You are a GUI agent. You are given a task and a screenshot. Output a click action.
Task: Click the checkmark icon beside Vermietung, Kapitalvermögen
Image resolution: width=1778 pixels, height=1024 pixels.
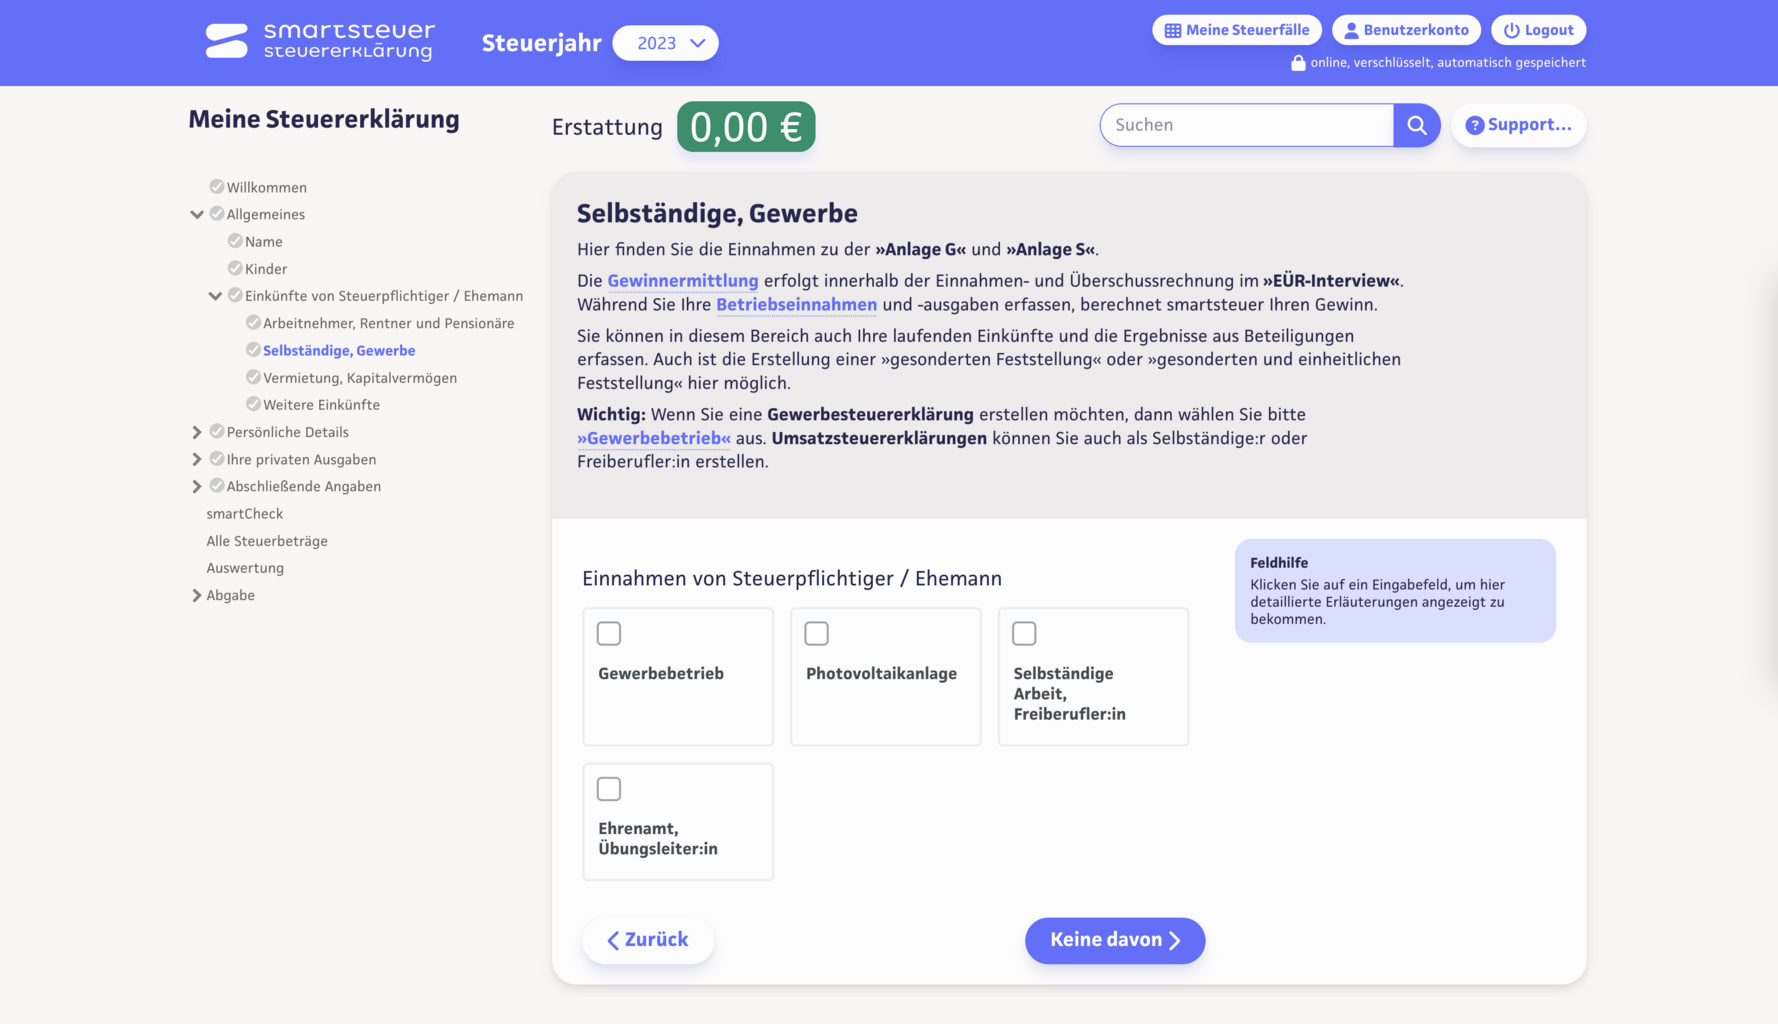[x=253, y=377]
